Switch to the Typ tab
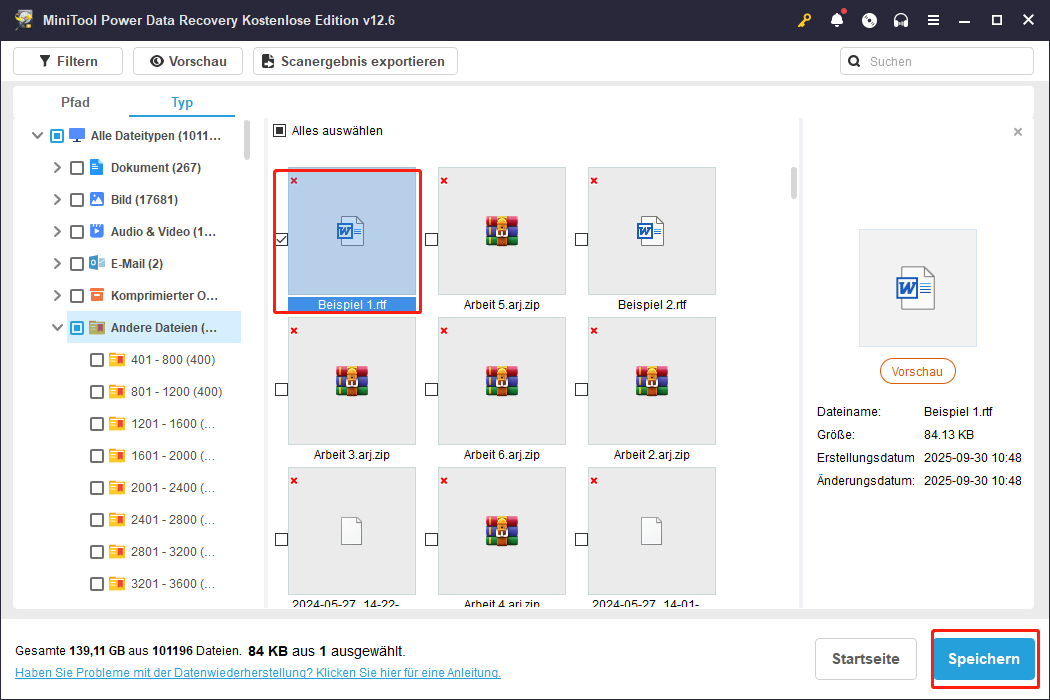Screen dimensions: 1050x700 pos(181,102)
